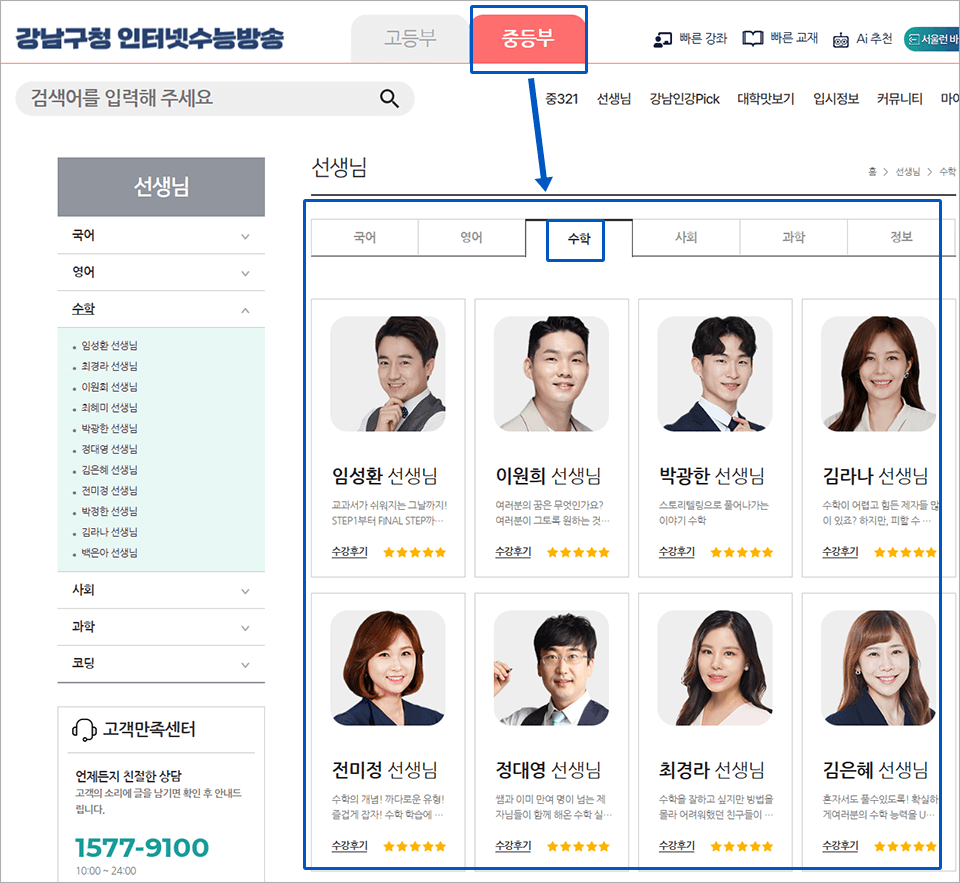Image resolution: width=960 pixels, height=883 pixels.
Task: Open 박정한 선생님 sidebar link
Action: pos(109,511)
